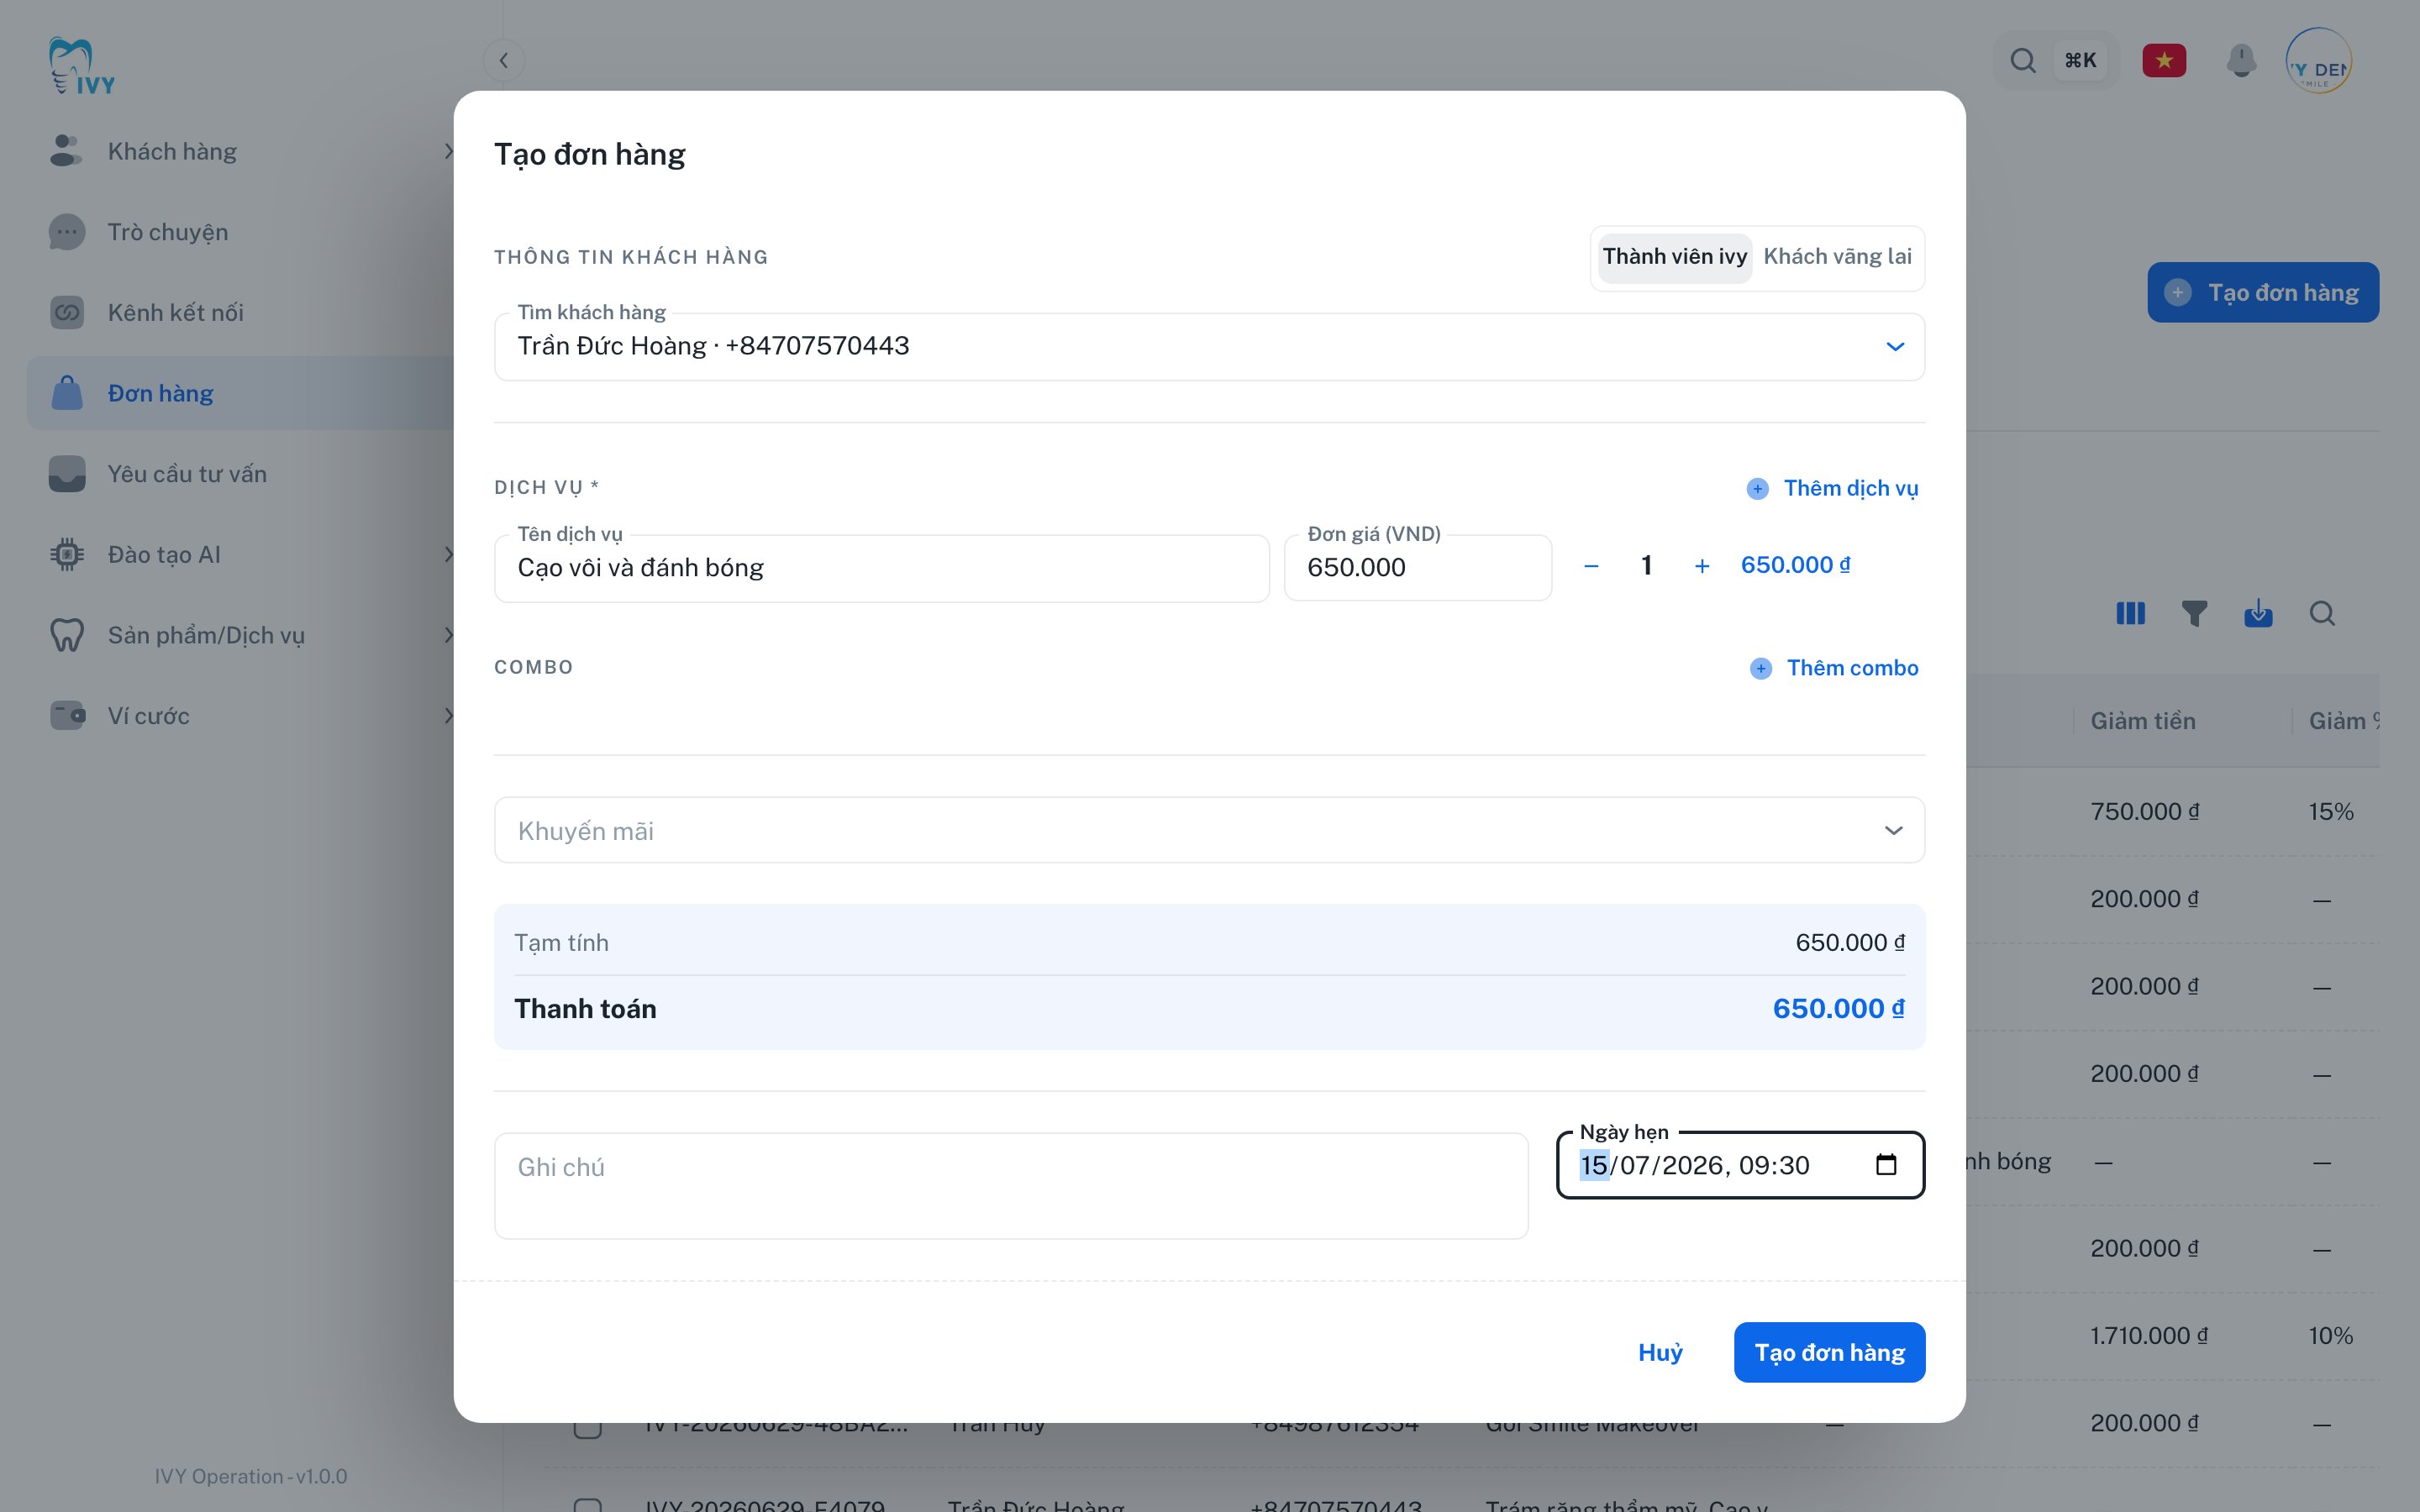Screen dimensions: 2420x1512
Task: Open Khách hàng sidebar icon
Action: (x=66, y=151)
